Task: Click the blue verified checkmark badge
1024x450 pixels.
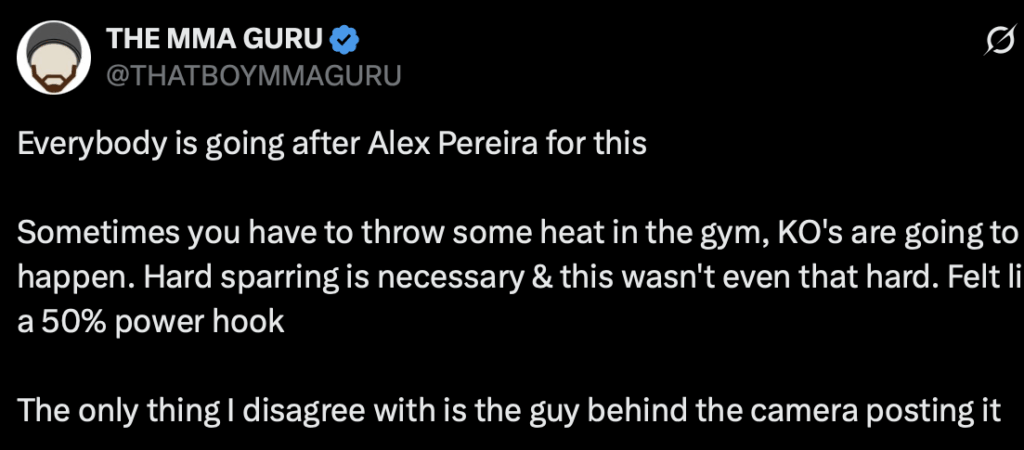Action: tap(345, 41)
